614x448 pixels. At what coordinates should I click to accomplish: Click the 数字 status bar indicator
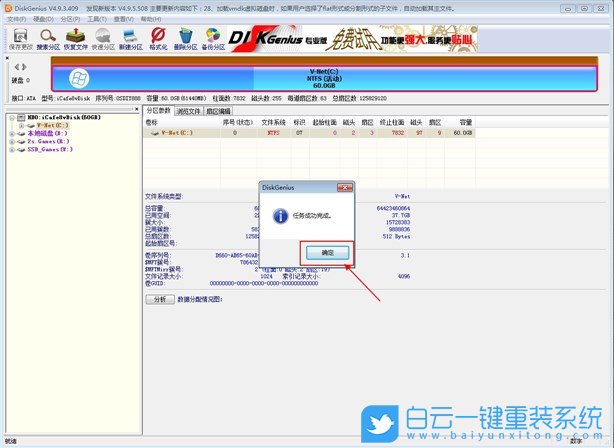[x=576, y=441]
